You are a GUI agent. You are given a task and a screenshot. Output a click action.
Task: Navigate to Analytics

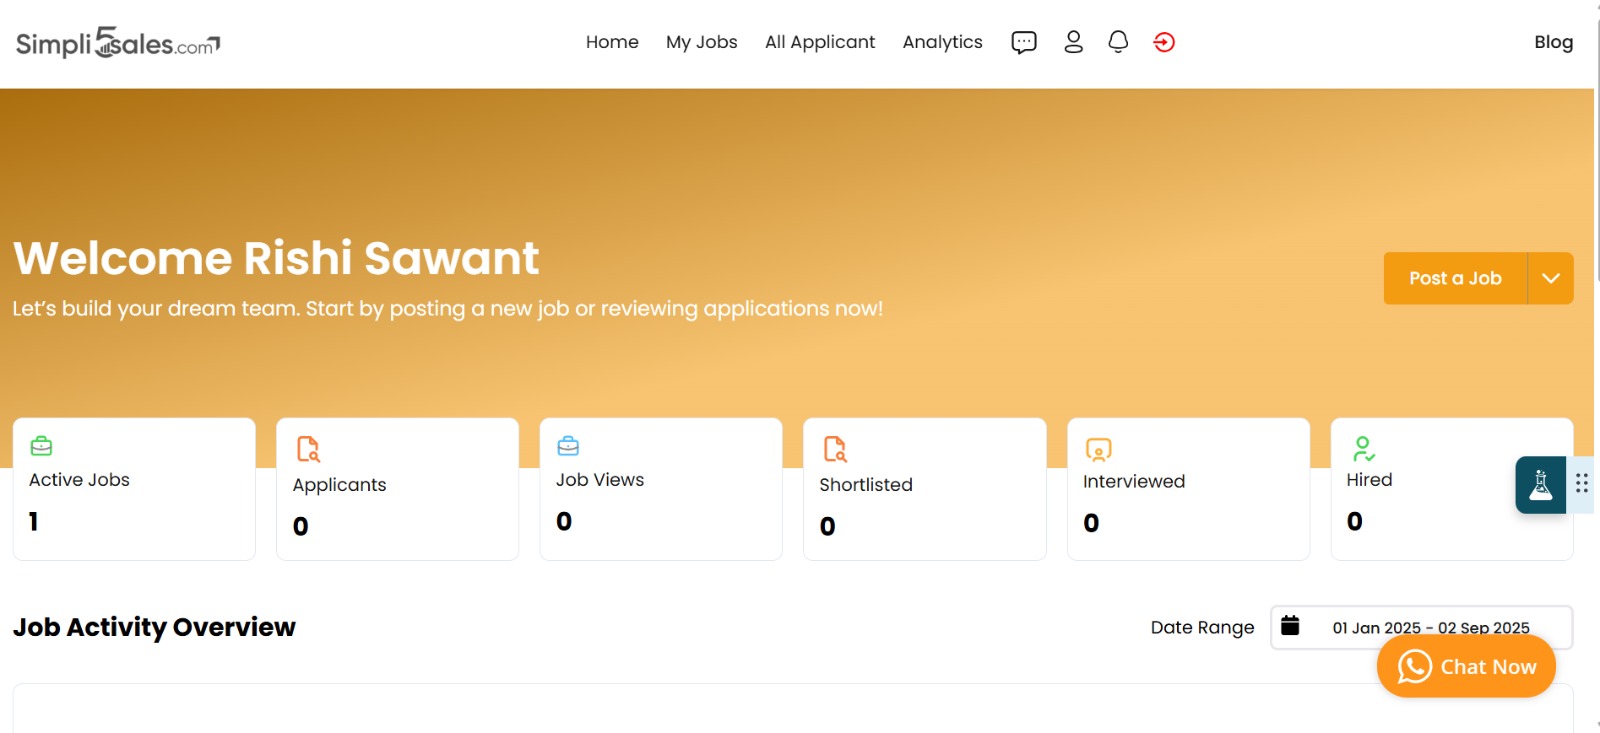942,42
